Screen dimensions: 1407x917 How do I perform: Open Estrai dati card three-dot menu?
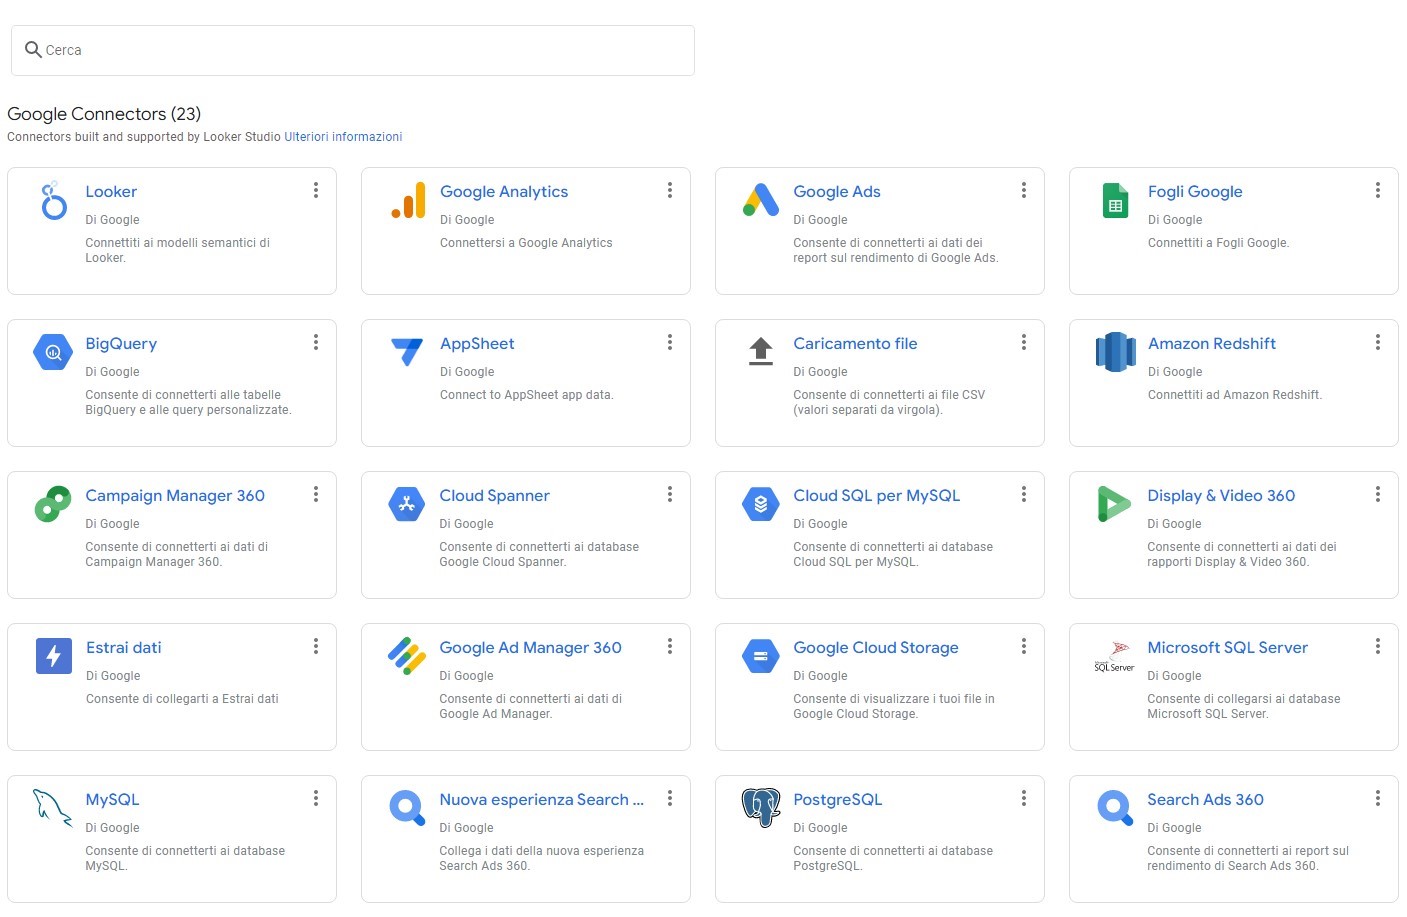(x=316, y=646)
